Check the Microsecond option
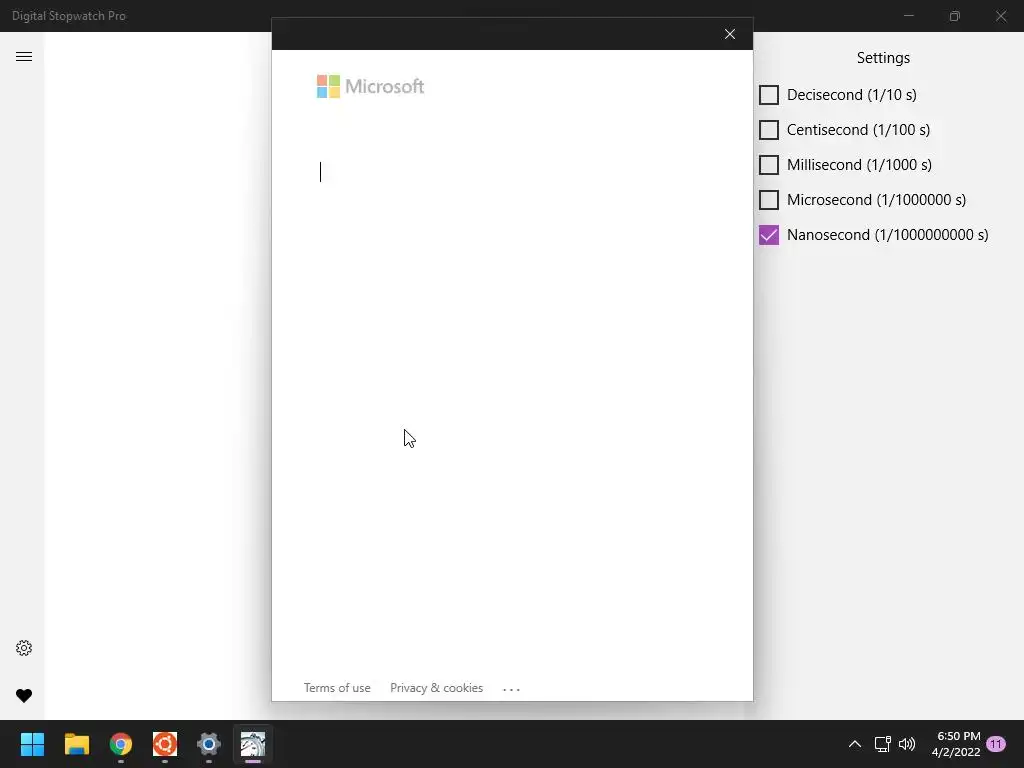This screenshot has width=1024, height=768. tap(769, 200)
